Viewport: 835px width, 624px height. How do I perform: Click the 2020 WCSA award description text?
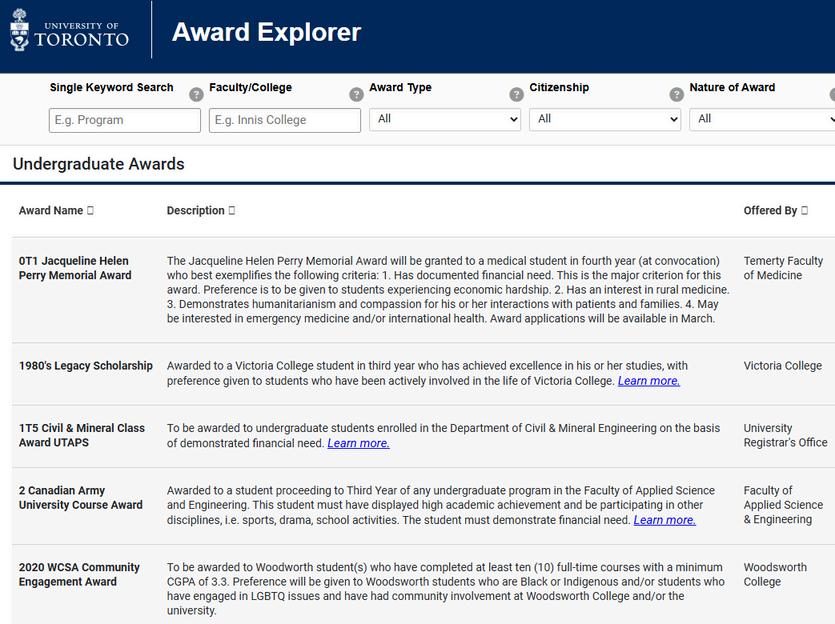446,589
